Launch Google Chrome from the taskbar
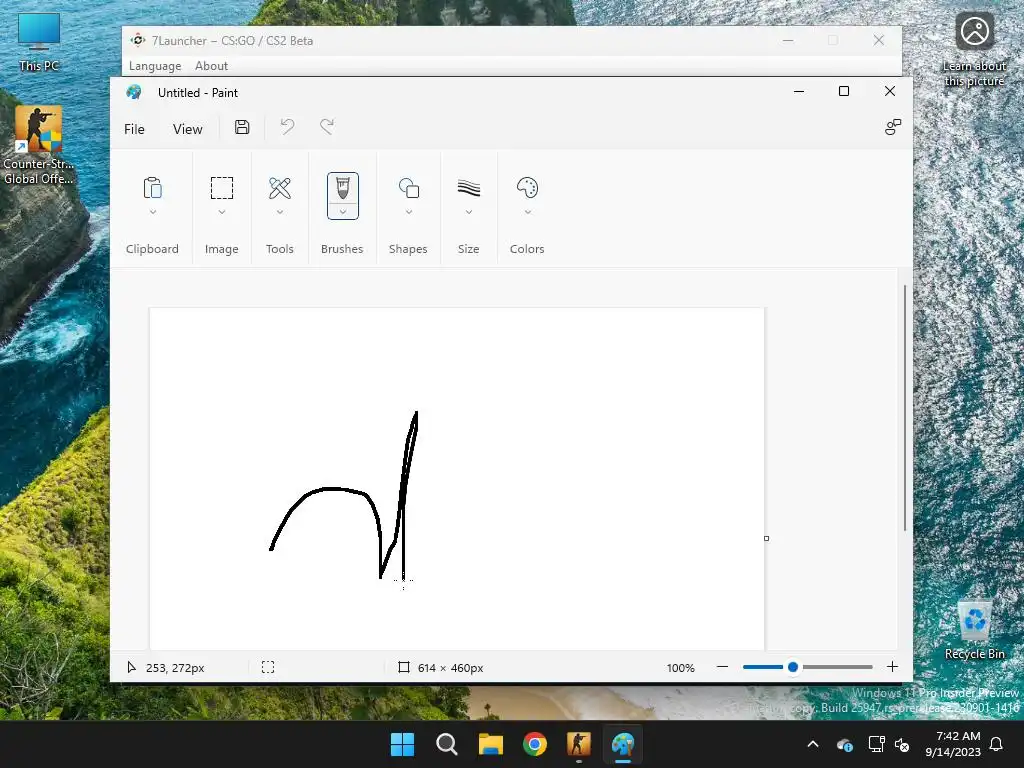The width and height of the screenshot is (1024, 768). tap(535, 744)
